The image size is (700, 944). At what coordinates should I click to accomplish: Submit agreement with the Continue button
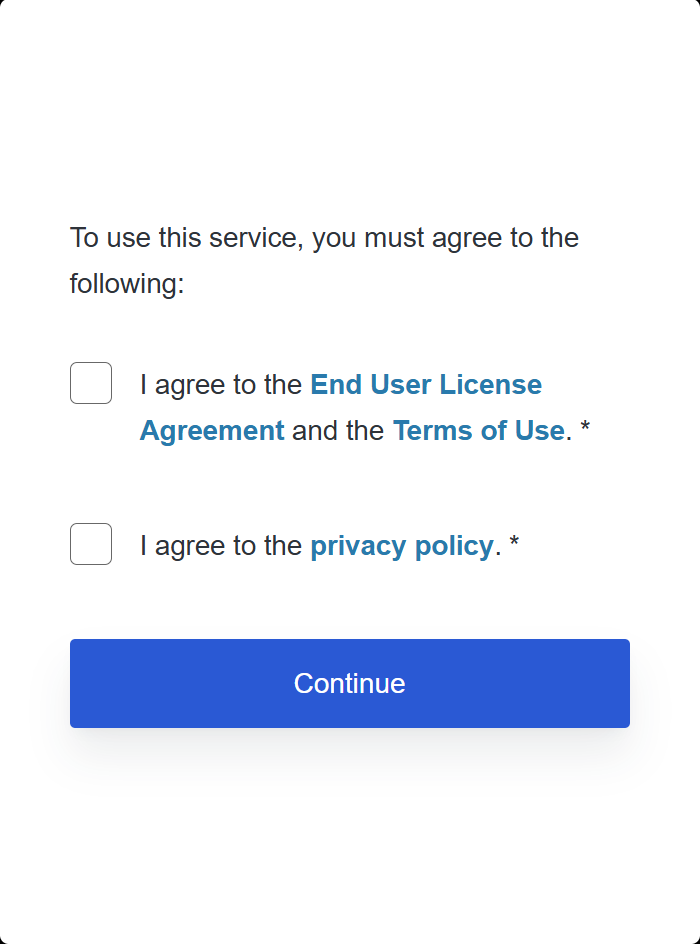[350, 683]
